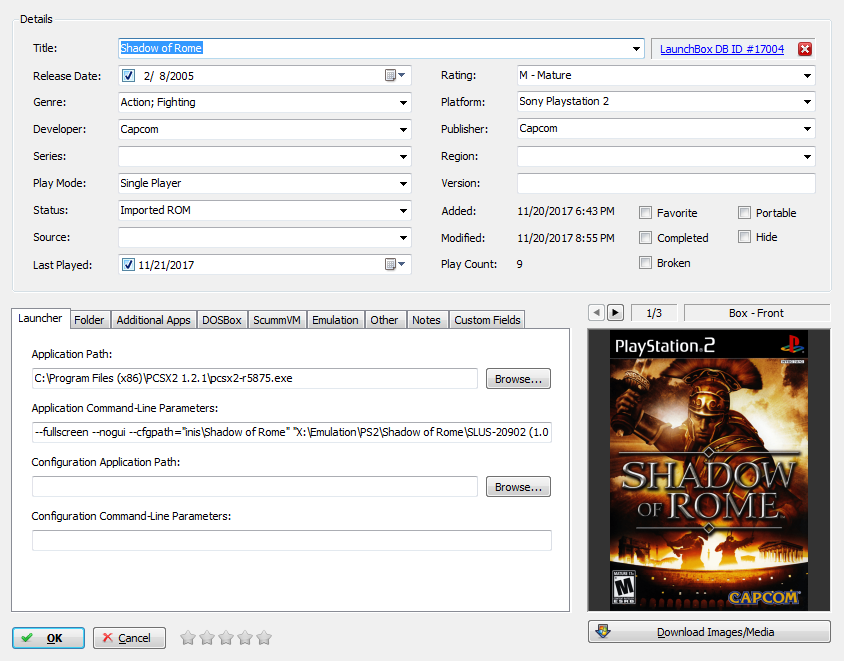The image size is (844, 661).
Task: Open the Source dropdown
Action: [403, 237]
